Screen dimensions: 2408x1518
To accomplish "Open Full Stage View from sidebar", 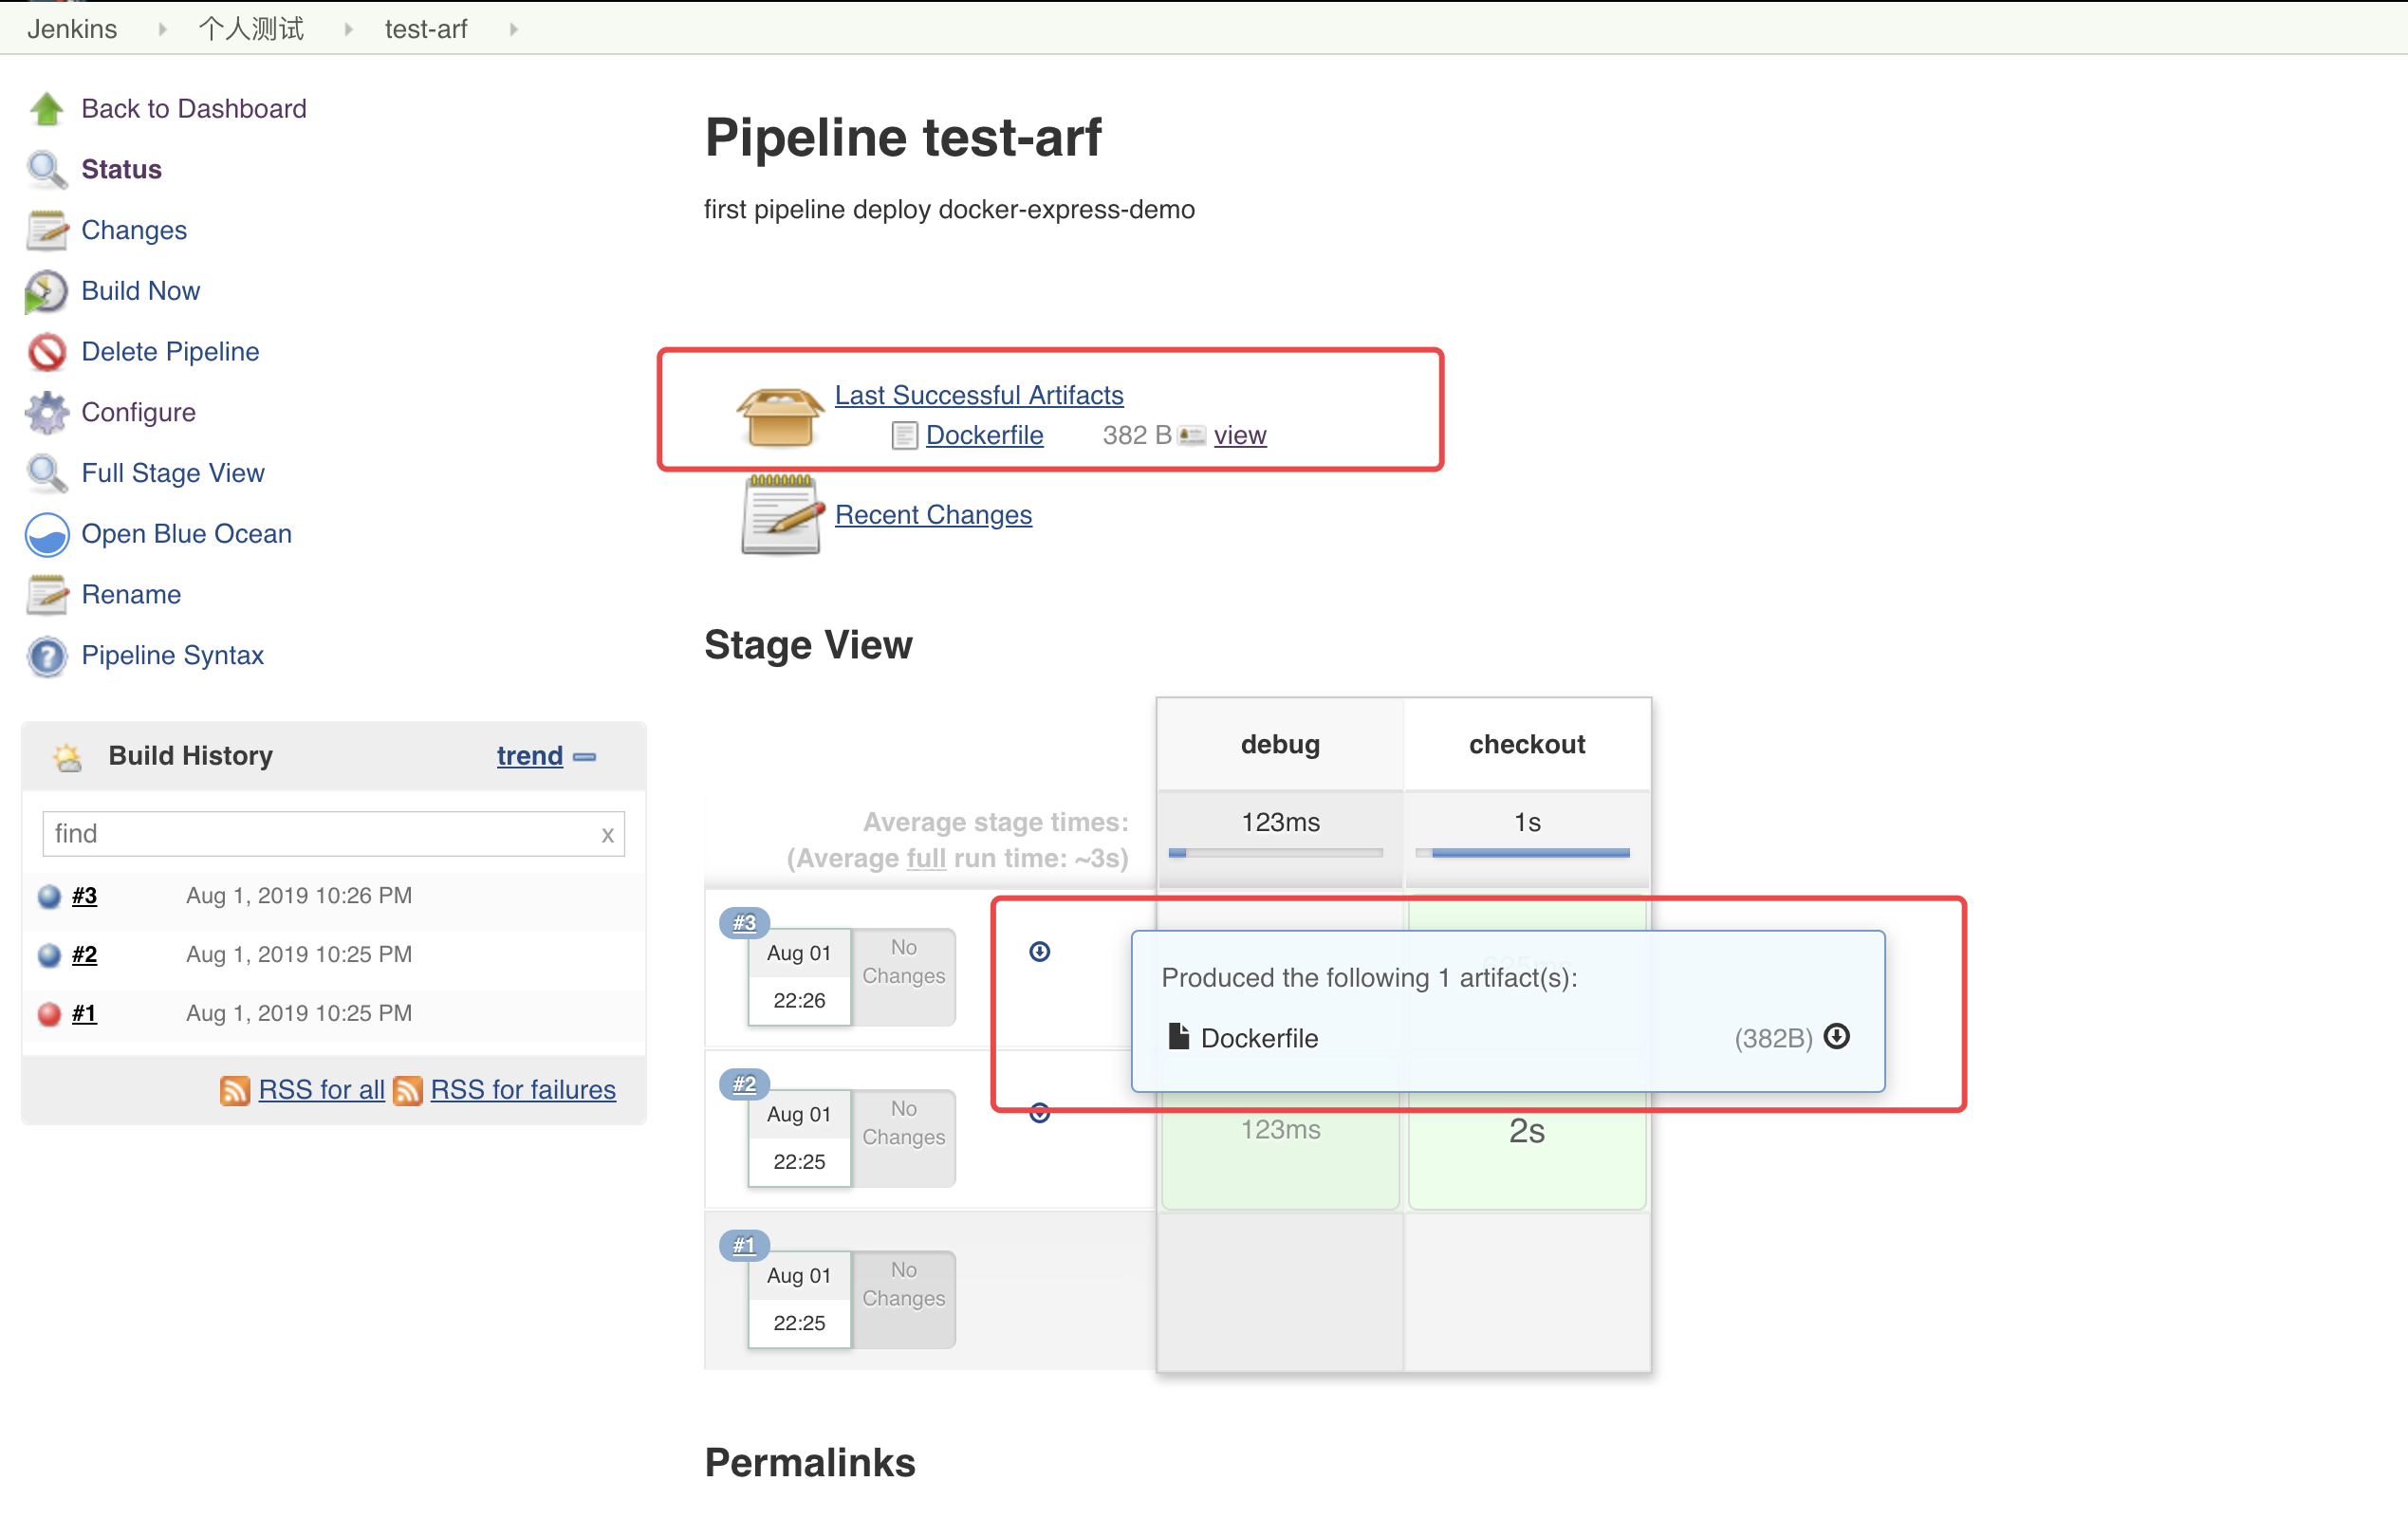I will [x=172, y=473].
